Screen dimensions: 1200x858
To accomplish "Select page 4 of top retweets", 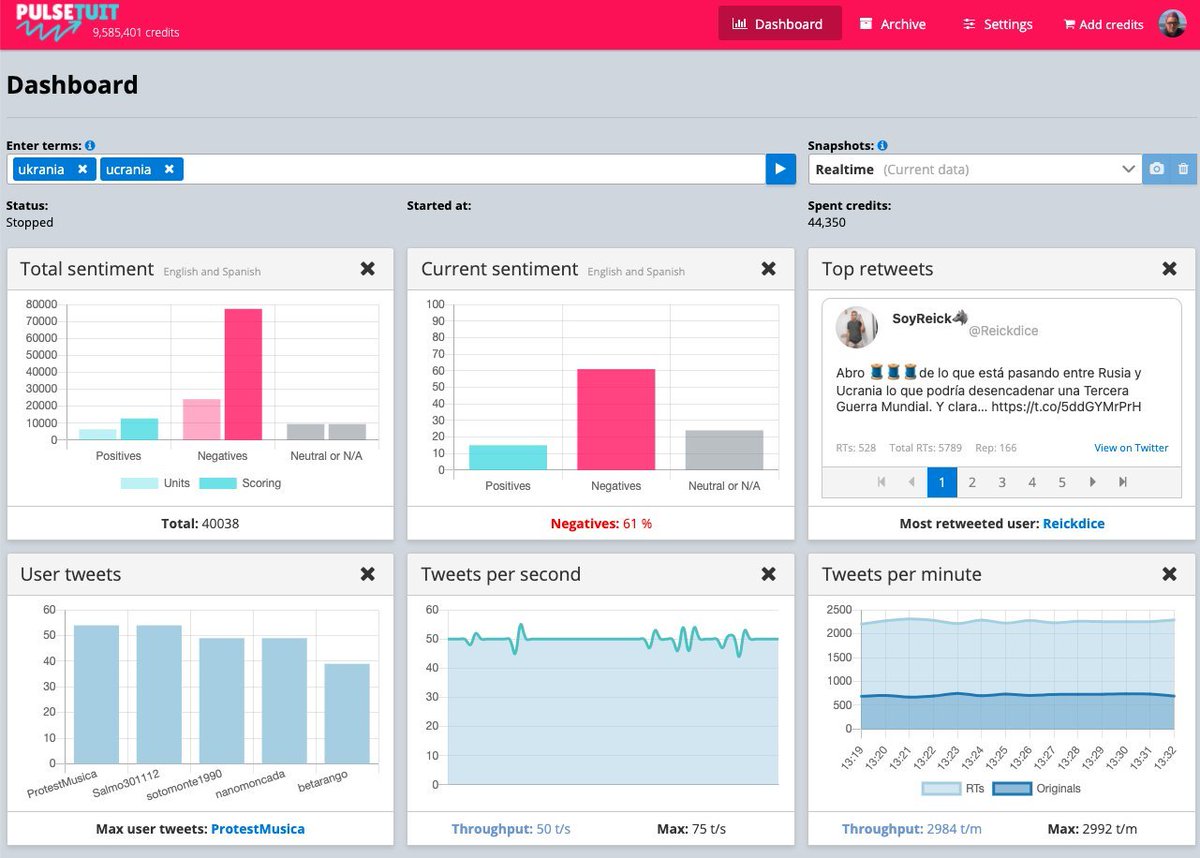I will pyautogui.click(x=1032, y=482).
